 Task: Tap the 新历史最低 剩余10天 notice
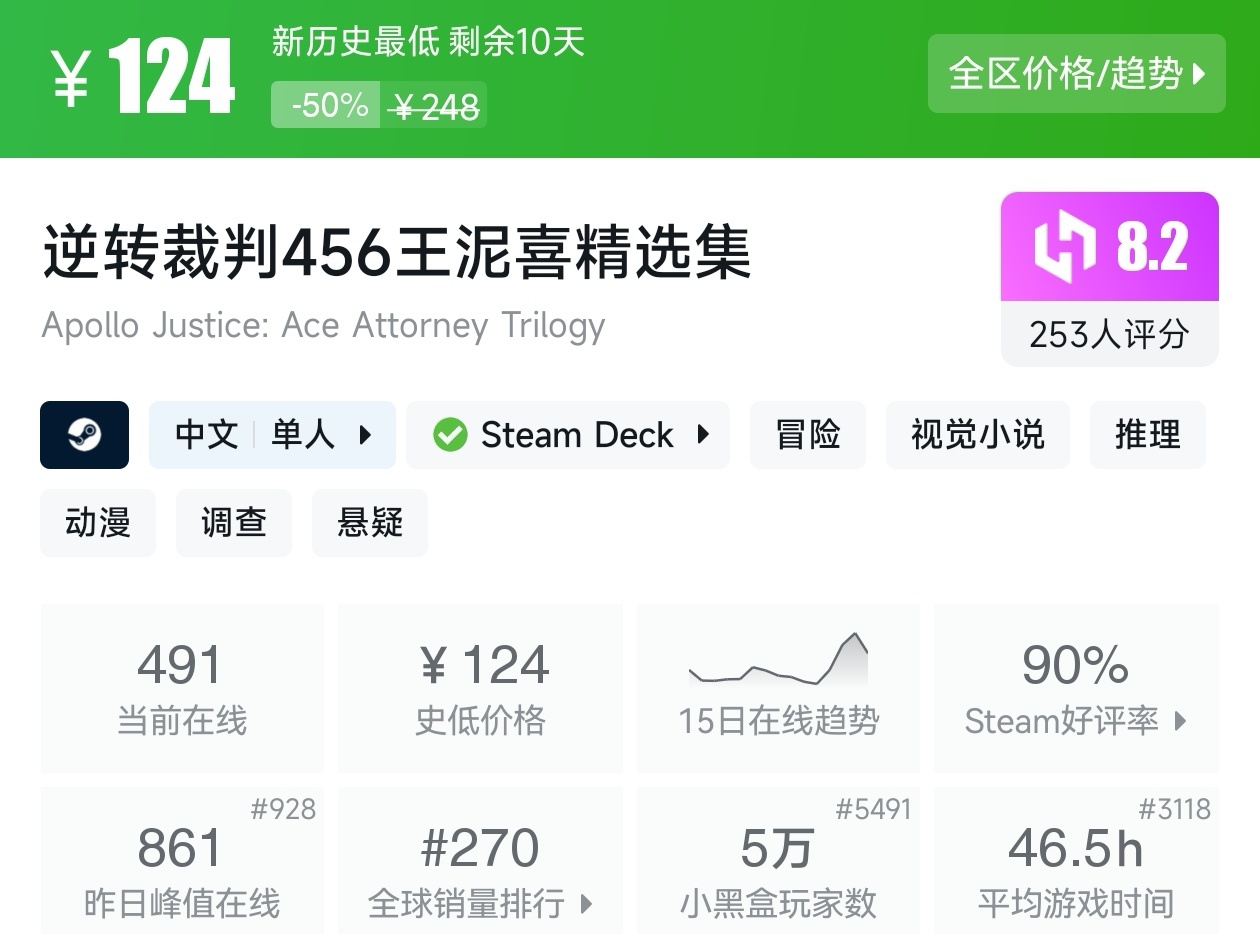428,42
